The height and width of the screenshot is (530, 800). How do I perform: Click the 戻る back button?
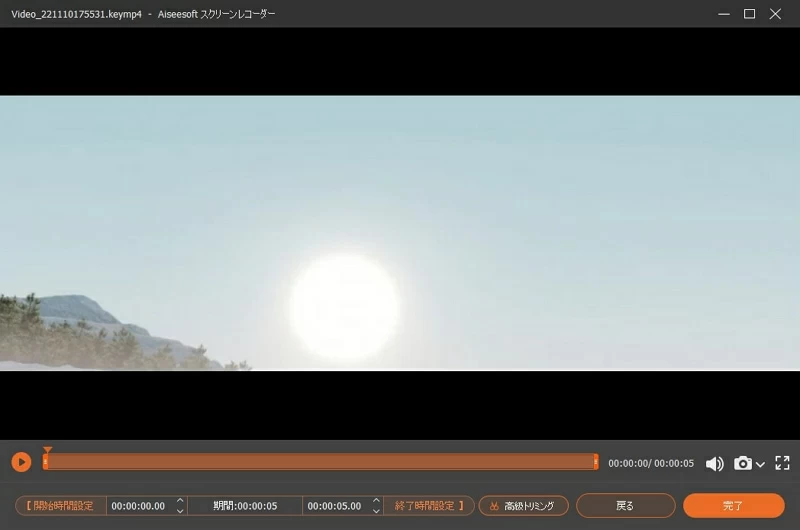(625, 506)
